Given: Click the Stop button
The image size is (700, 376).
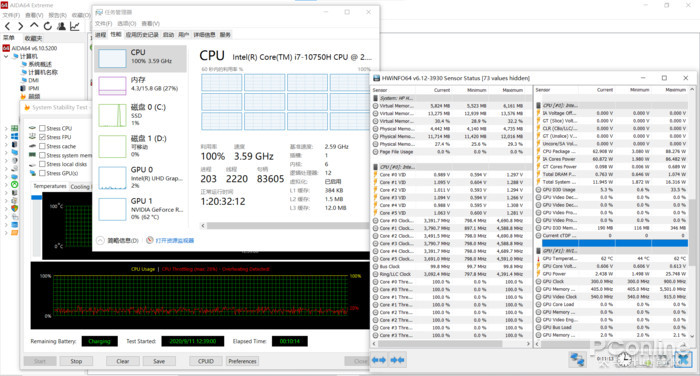Looking at the screenshot, I should click(x=76, y=361).
